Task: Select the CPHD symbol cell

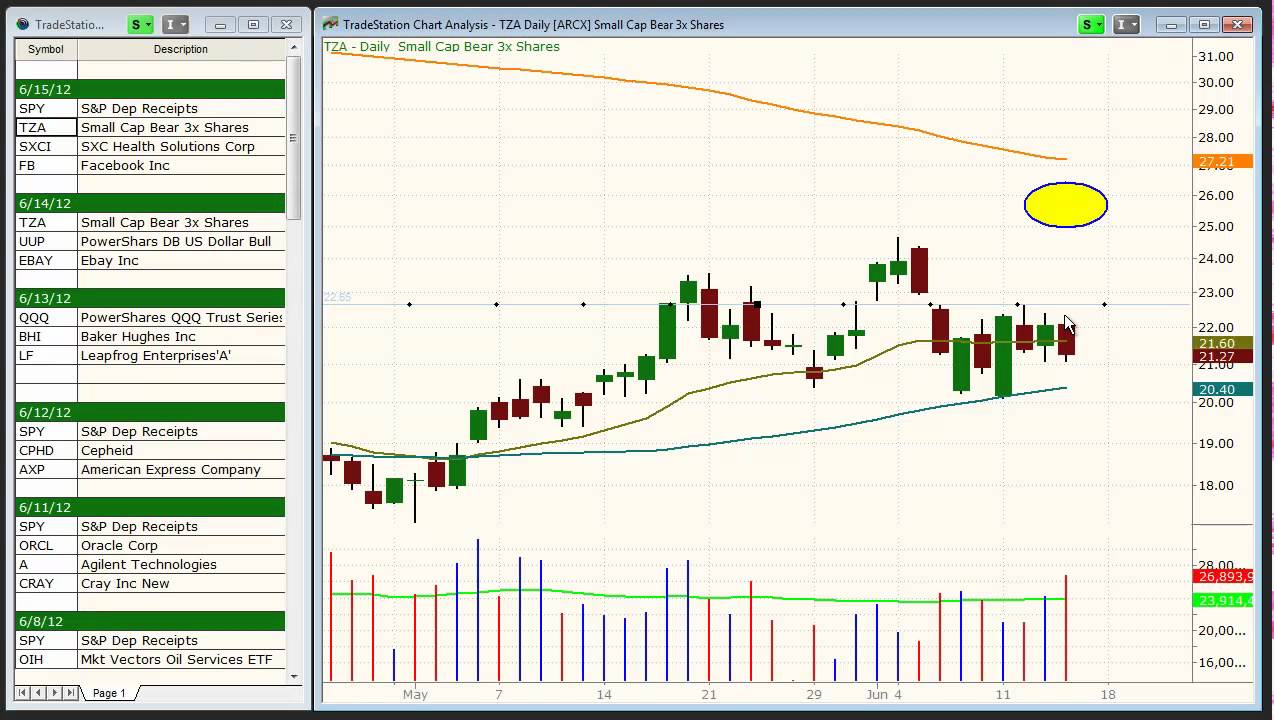Action: (46, 450)
